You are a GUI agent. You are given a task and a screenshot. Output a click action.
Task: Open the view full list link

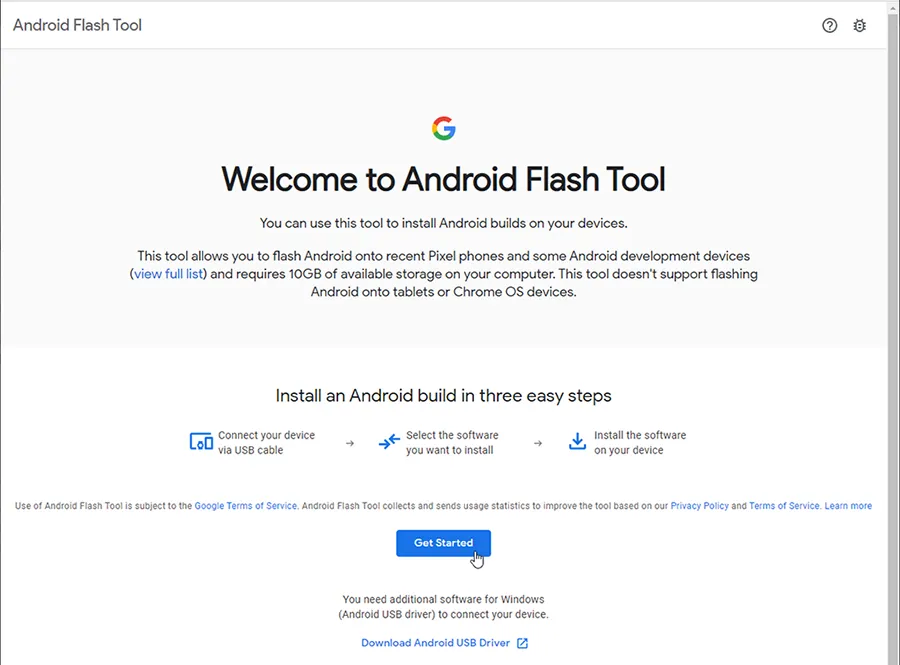tap(167, 274)
